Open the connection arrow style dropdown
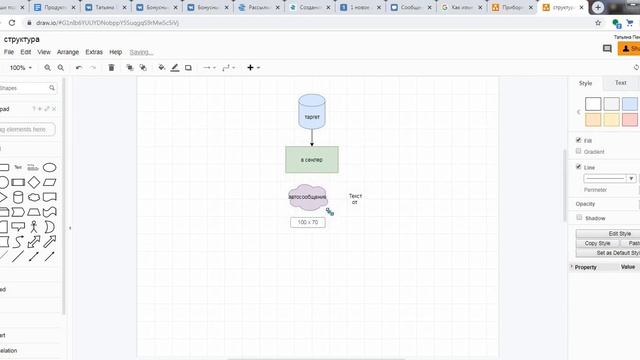Image resolution: width=640 pixels, height=360 pixels. (209, 68)
